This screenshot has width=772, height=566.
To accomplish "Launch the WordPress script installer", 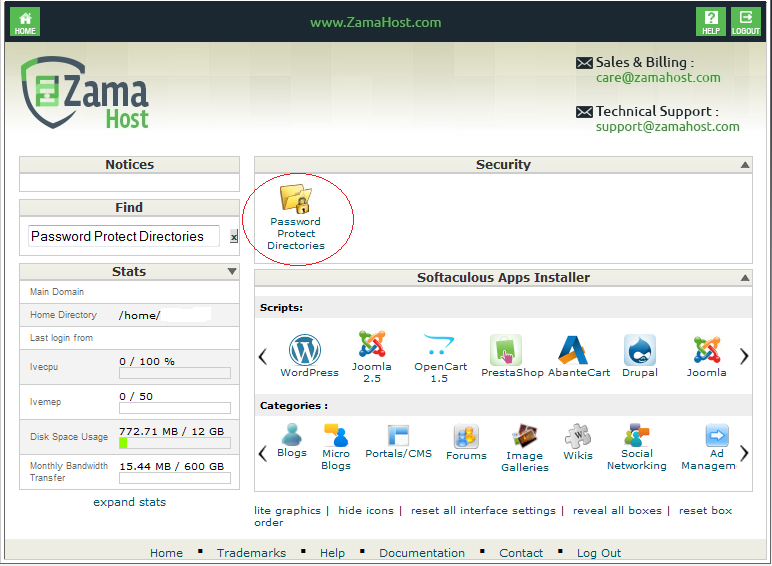I will pyautogui.click(x=305, y=349).
